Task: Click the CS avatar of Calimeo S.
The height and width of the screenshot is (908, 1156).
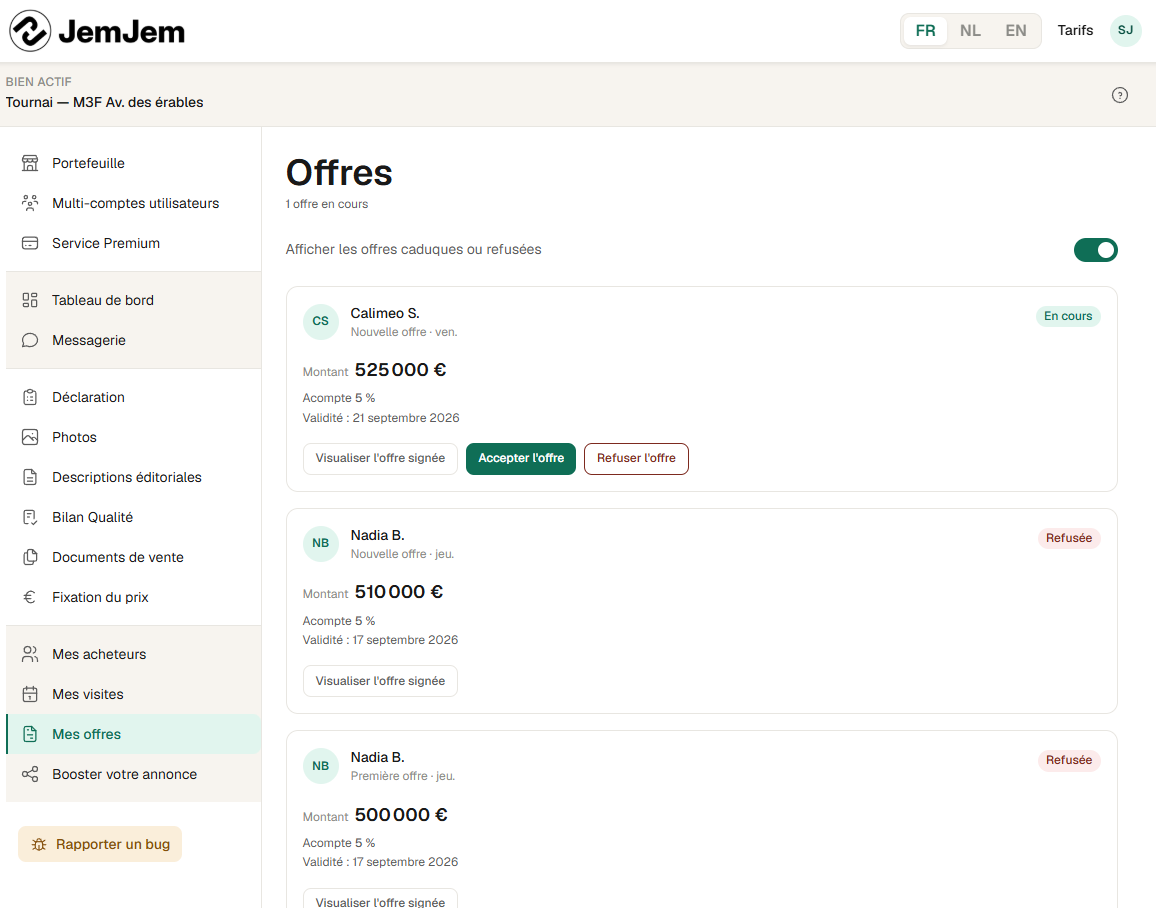Action: [321, 321]
